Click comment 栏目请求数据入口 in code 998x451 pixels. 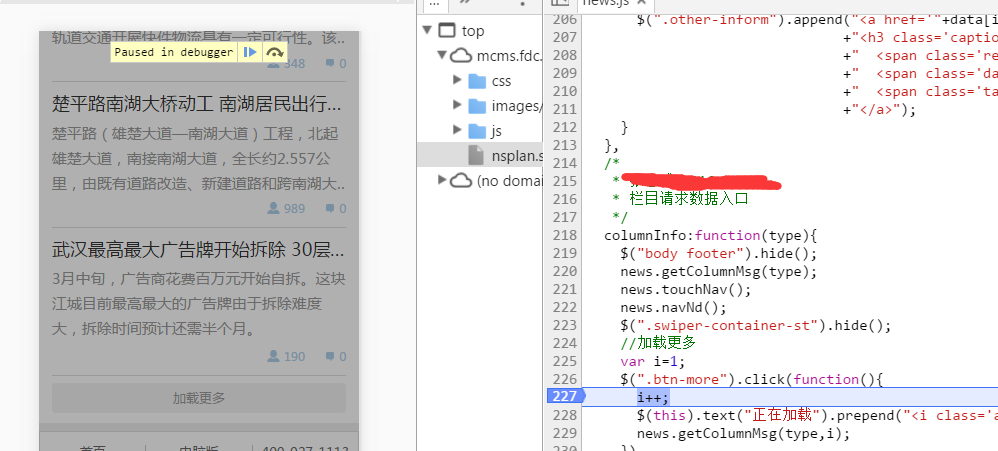[x=689, y=199]
